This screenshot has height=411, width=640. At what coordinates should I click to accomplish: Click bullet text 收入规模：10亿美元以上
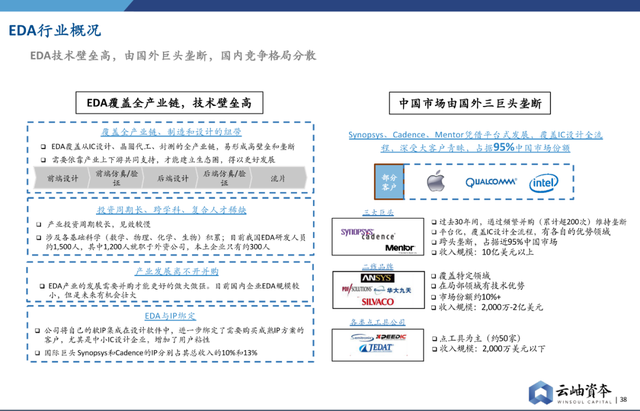[x=486, y=252]
